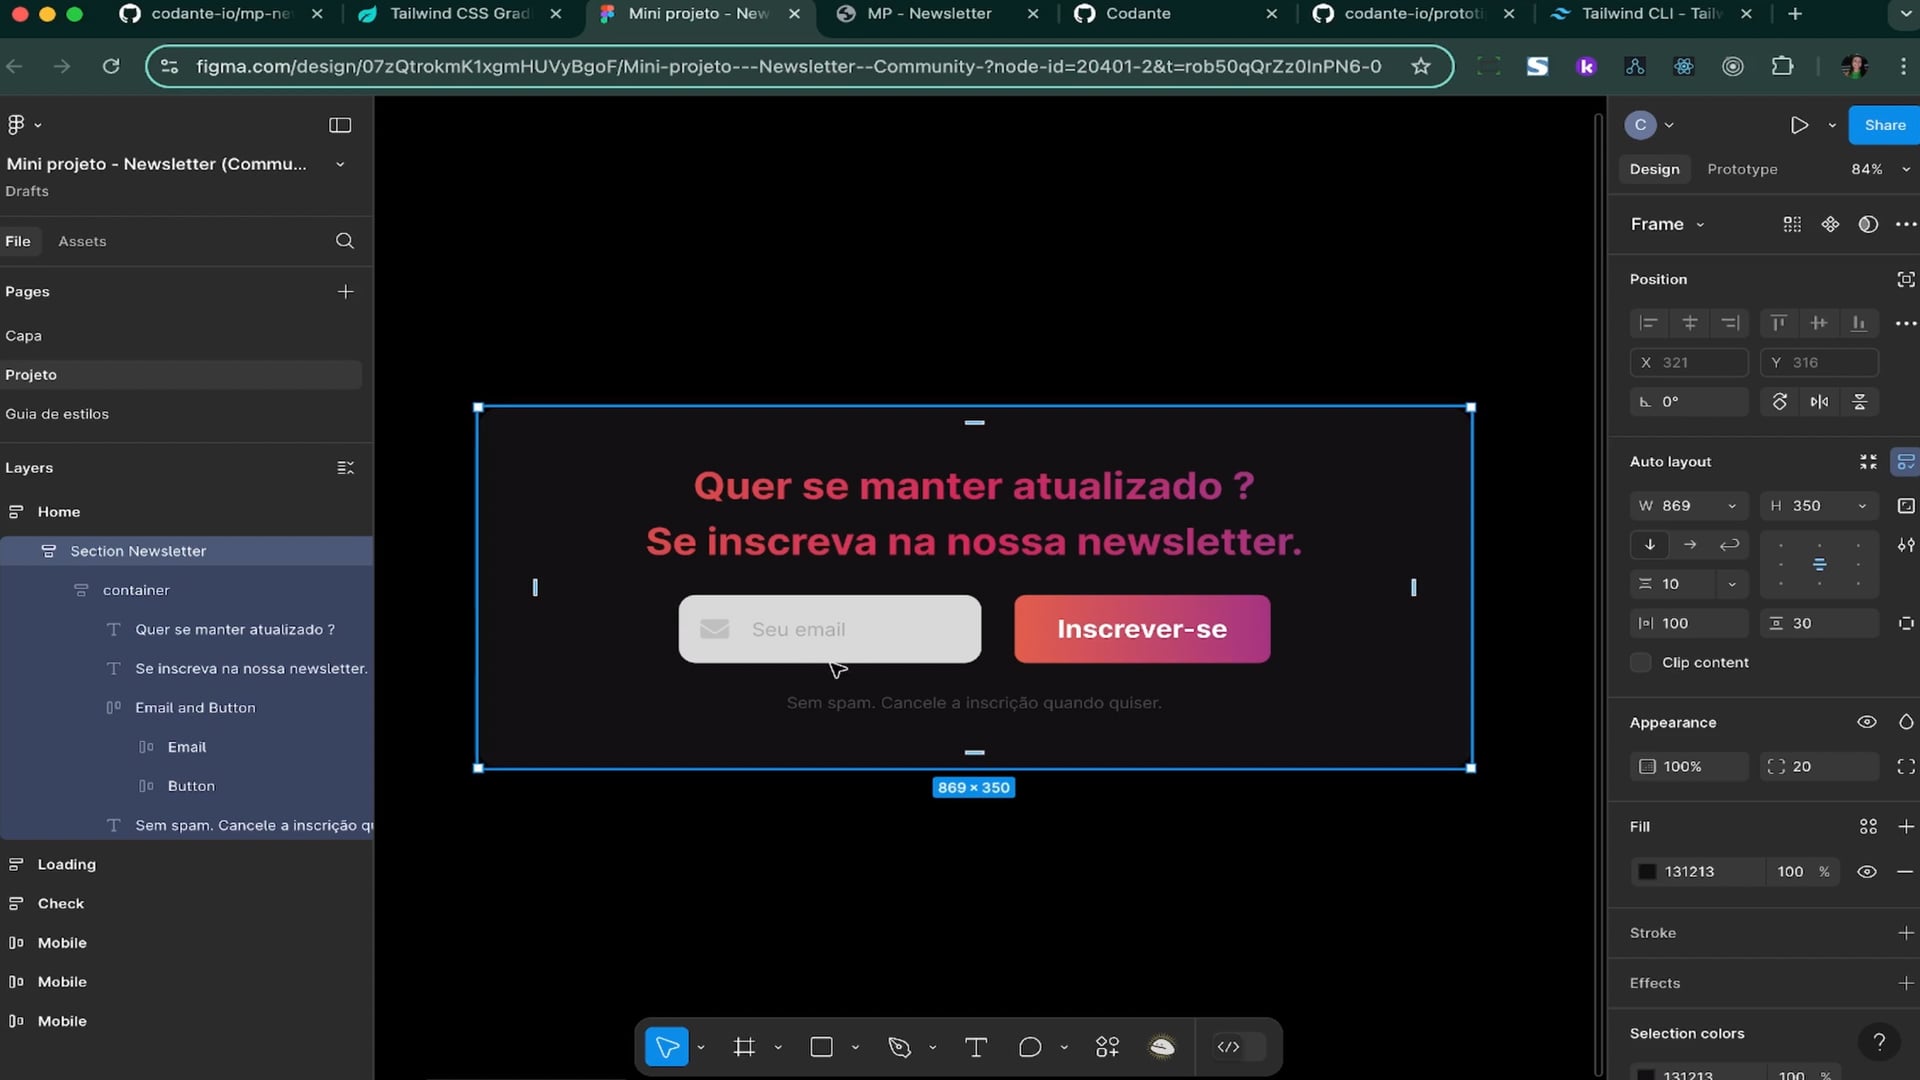
Task: Select the Rectangle shape tool
Action: point(821,1047)
